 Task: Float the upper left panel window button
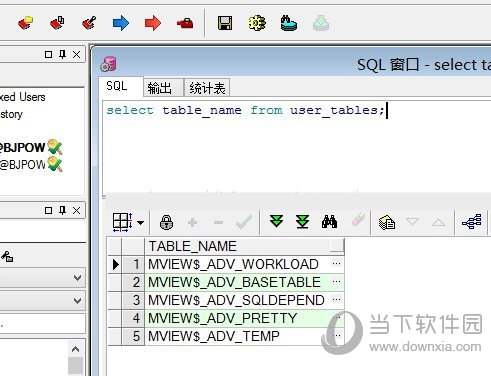pos(48,54)
